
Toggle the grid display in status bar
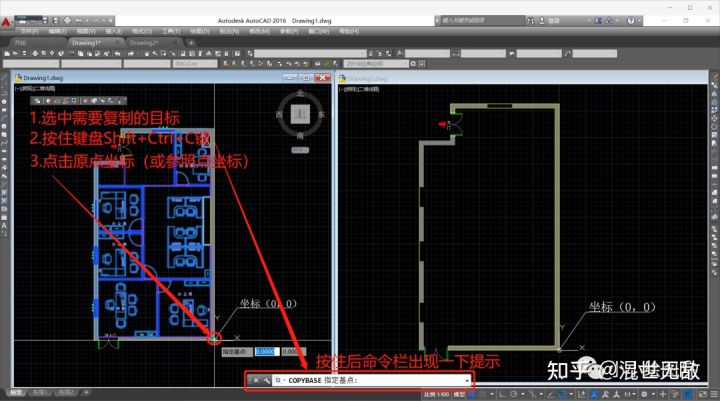click(473, 394)
